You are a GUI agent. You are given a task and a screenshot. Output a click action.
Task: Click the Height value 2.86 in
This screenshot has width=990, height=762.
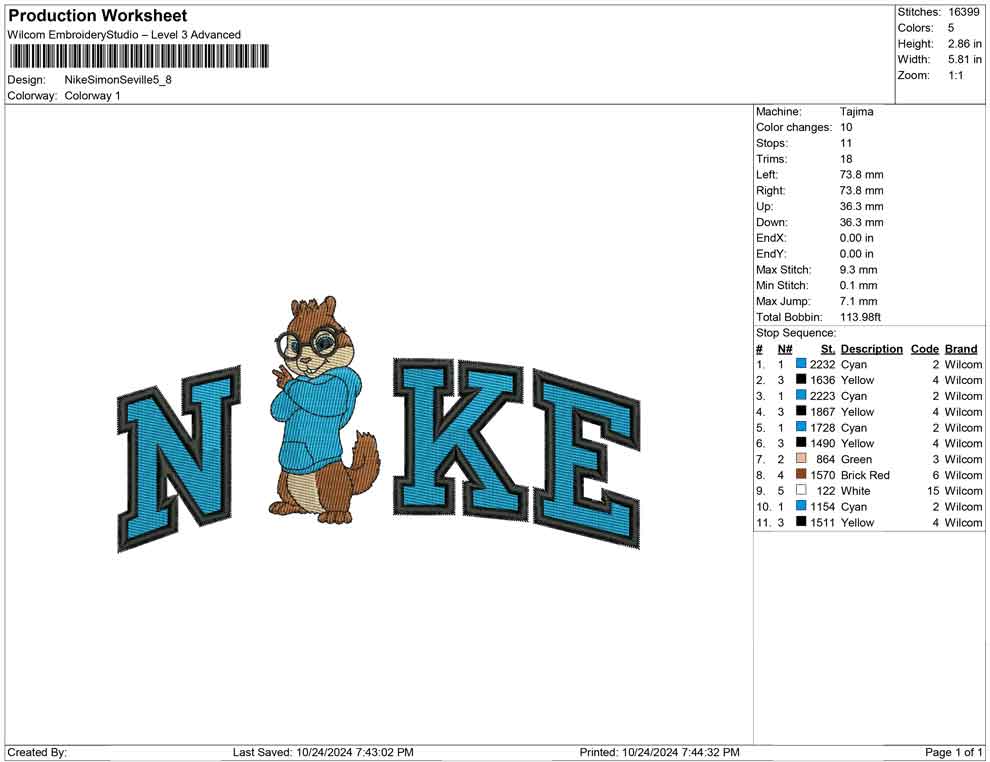click(x=964, y=44)
